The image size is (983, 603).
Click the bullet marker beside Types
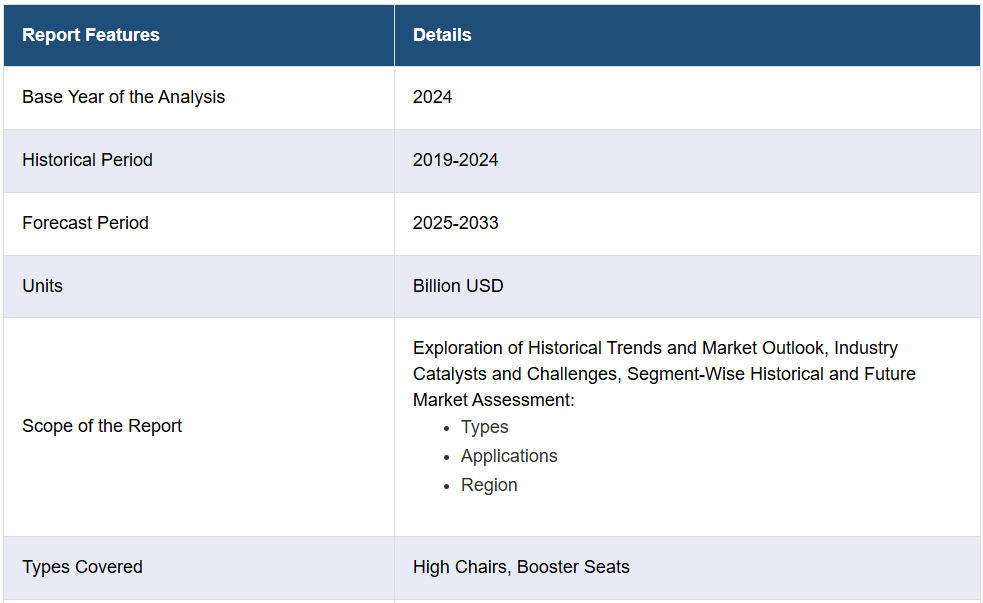click(446, 429)
